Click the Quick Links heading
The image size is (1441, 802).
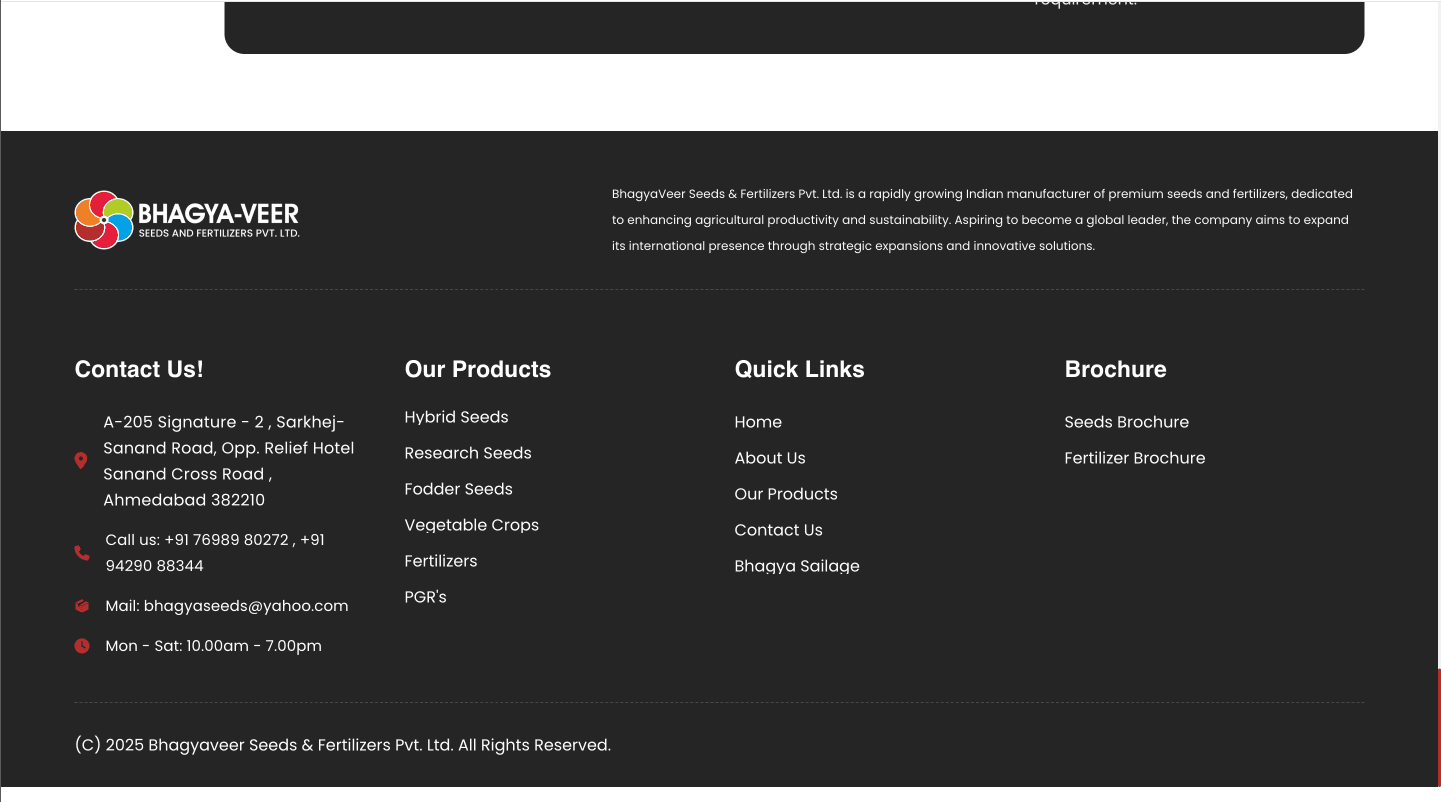tap(800, 369)
